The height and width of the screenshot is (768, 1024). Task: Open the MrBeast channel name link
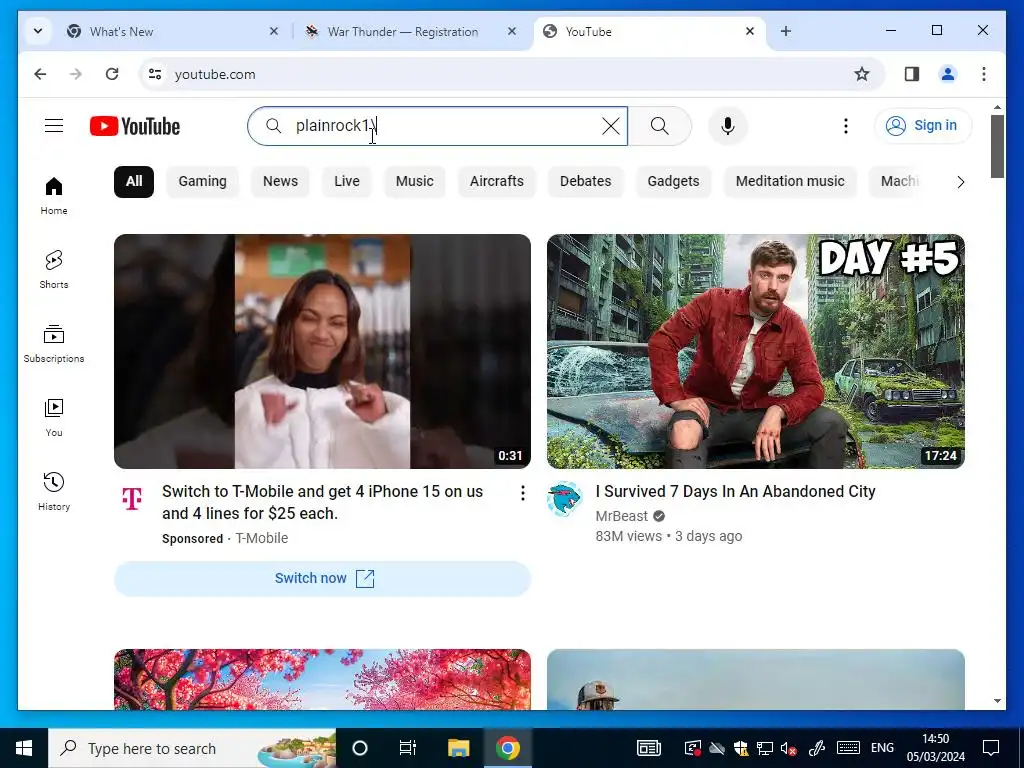(x=622, y=516)
